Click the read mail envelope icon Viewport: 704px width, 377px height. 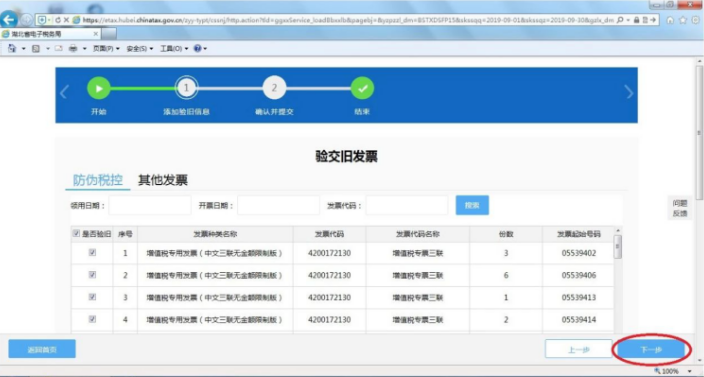(x=58, y=48)
